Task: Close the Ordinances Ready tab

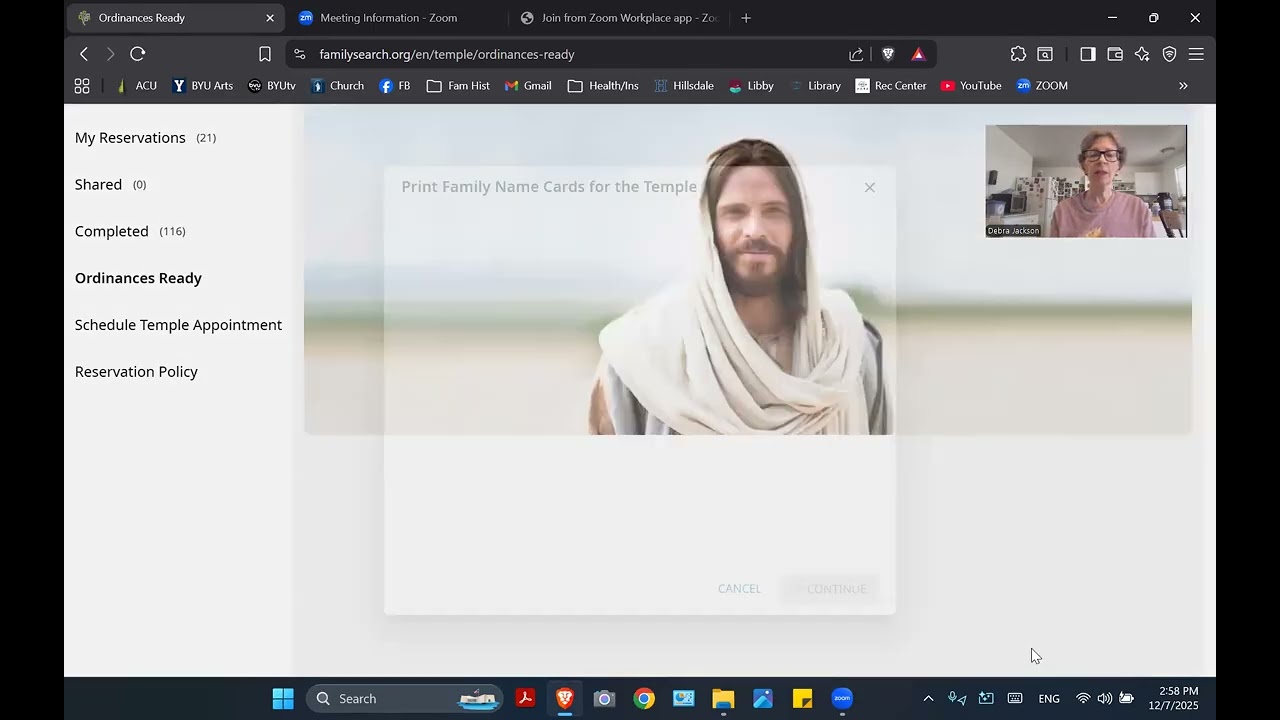Action: (270, 18)
